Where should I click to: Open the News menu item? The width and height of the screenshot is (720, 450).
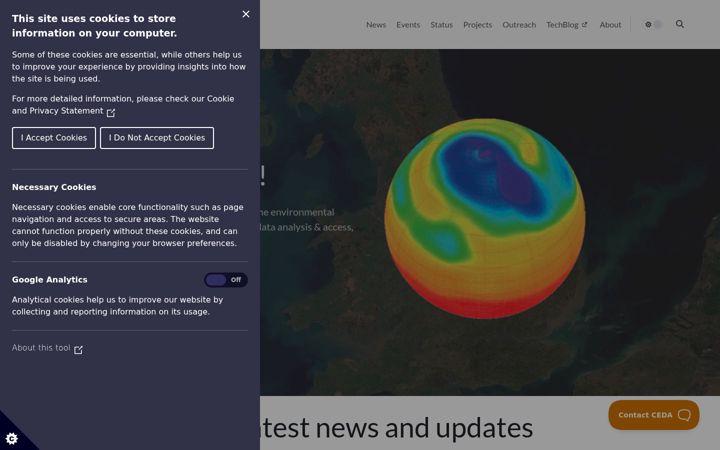[376, 25]
